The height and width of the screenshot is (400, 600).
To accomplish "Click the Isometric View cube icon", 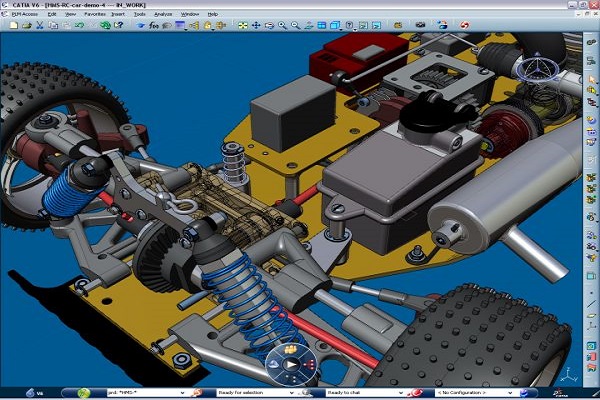I will tap(334, 26).
